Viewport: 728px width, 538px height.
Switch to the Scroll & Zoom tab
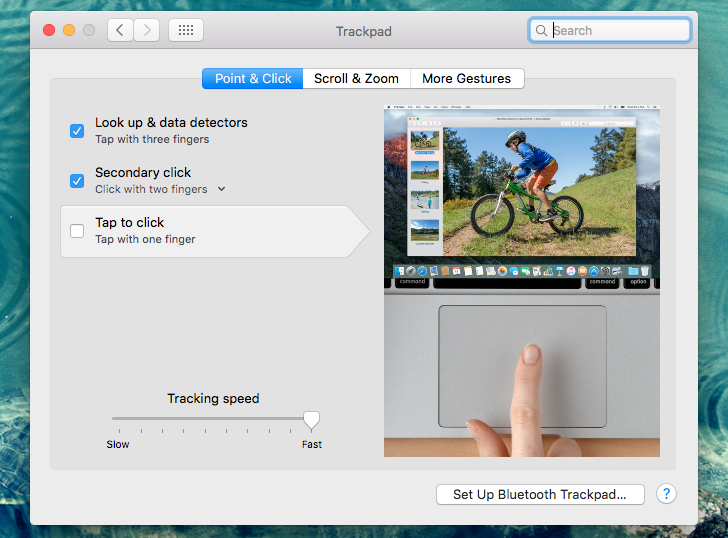pyautogui.click(x=356, y=78)
